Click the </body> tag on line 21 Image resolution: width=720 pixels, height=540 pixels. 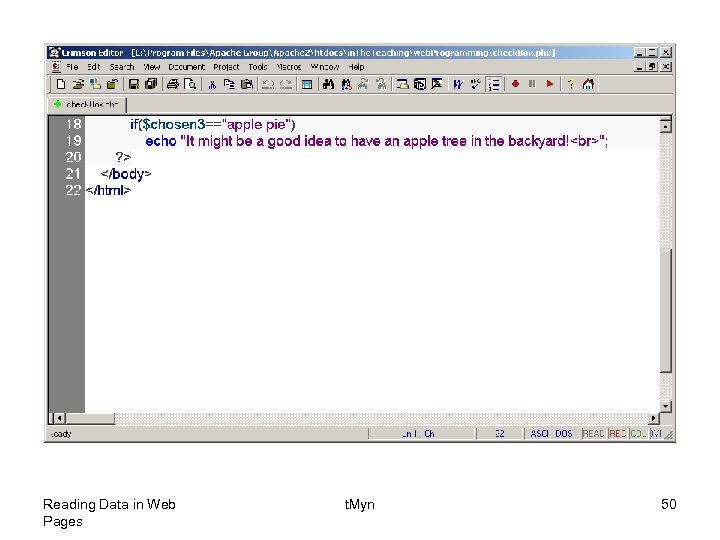pos(126,174)
